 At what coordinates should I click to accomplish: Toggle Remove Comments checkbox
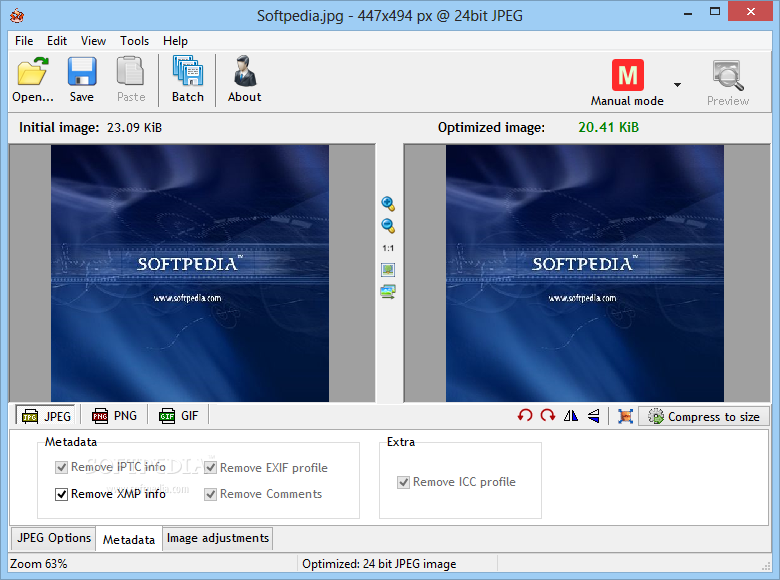210,494
